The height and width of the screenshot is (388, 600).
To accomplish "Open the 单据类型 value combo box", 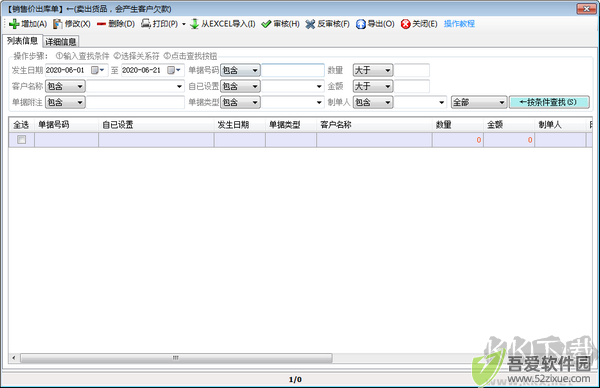I will point(293,102).
